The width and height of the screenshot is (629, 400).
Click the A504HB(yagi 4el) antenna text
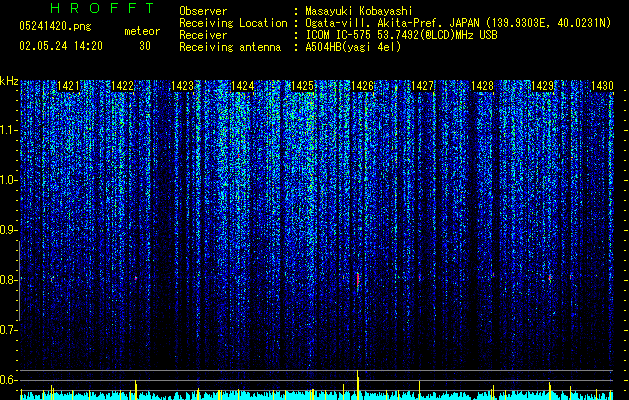click(x=353, y=47)
